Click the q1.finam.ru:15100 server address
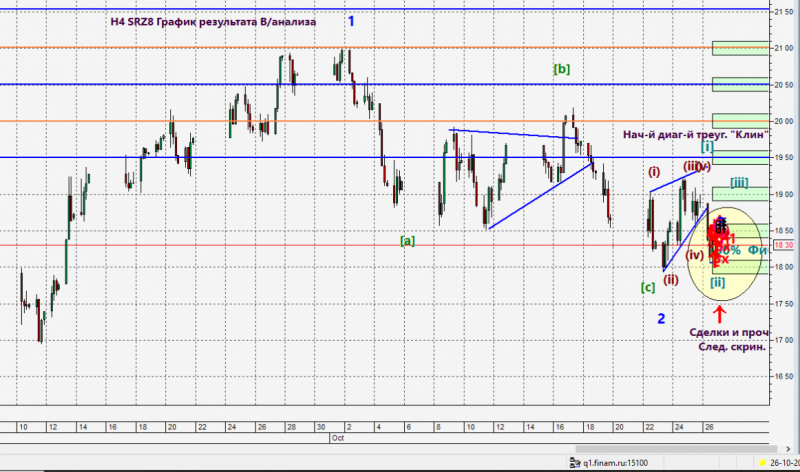Screen dimensions: 800x472 pyautogui.click(x=615, y=463)
